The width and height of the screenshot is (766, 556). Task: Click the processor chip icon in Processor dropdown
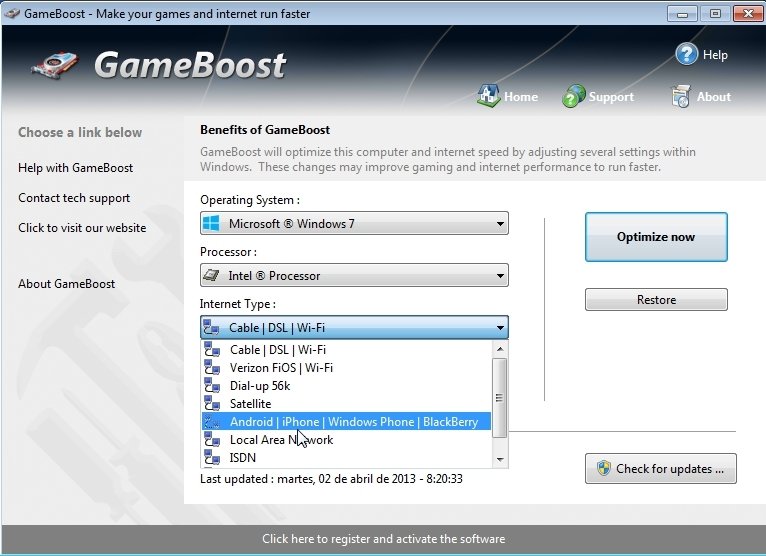(x=212, y=276)
